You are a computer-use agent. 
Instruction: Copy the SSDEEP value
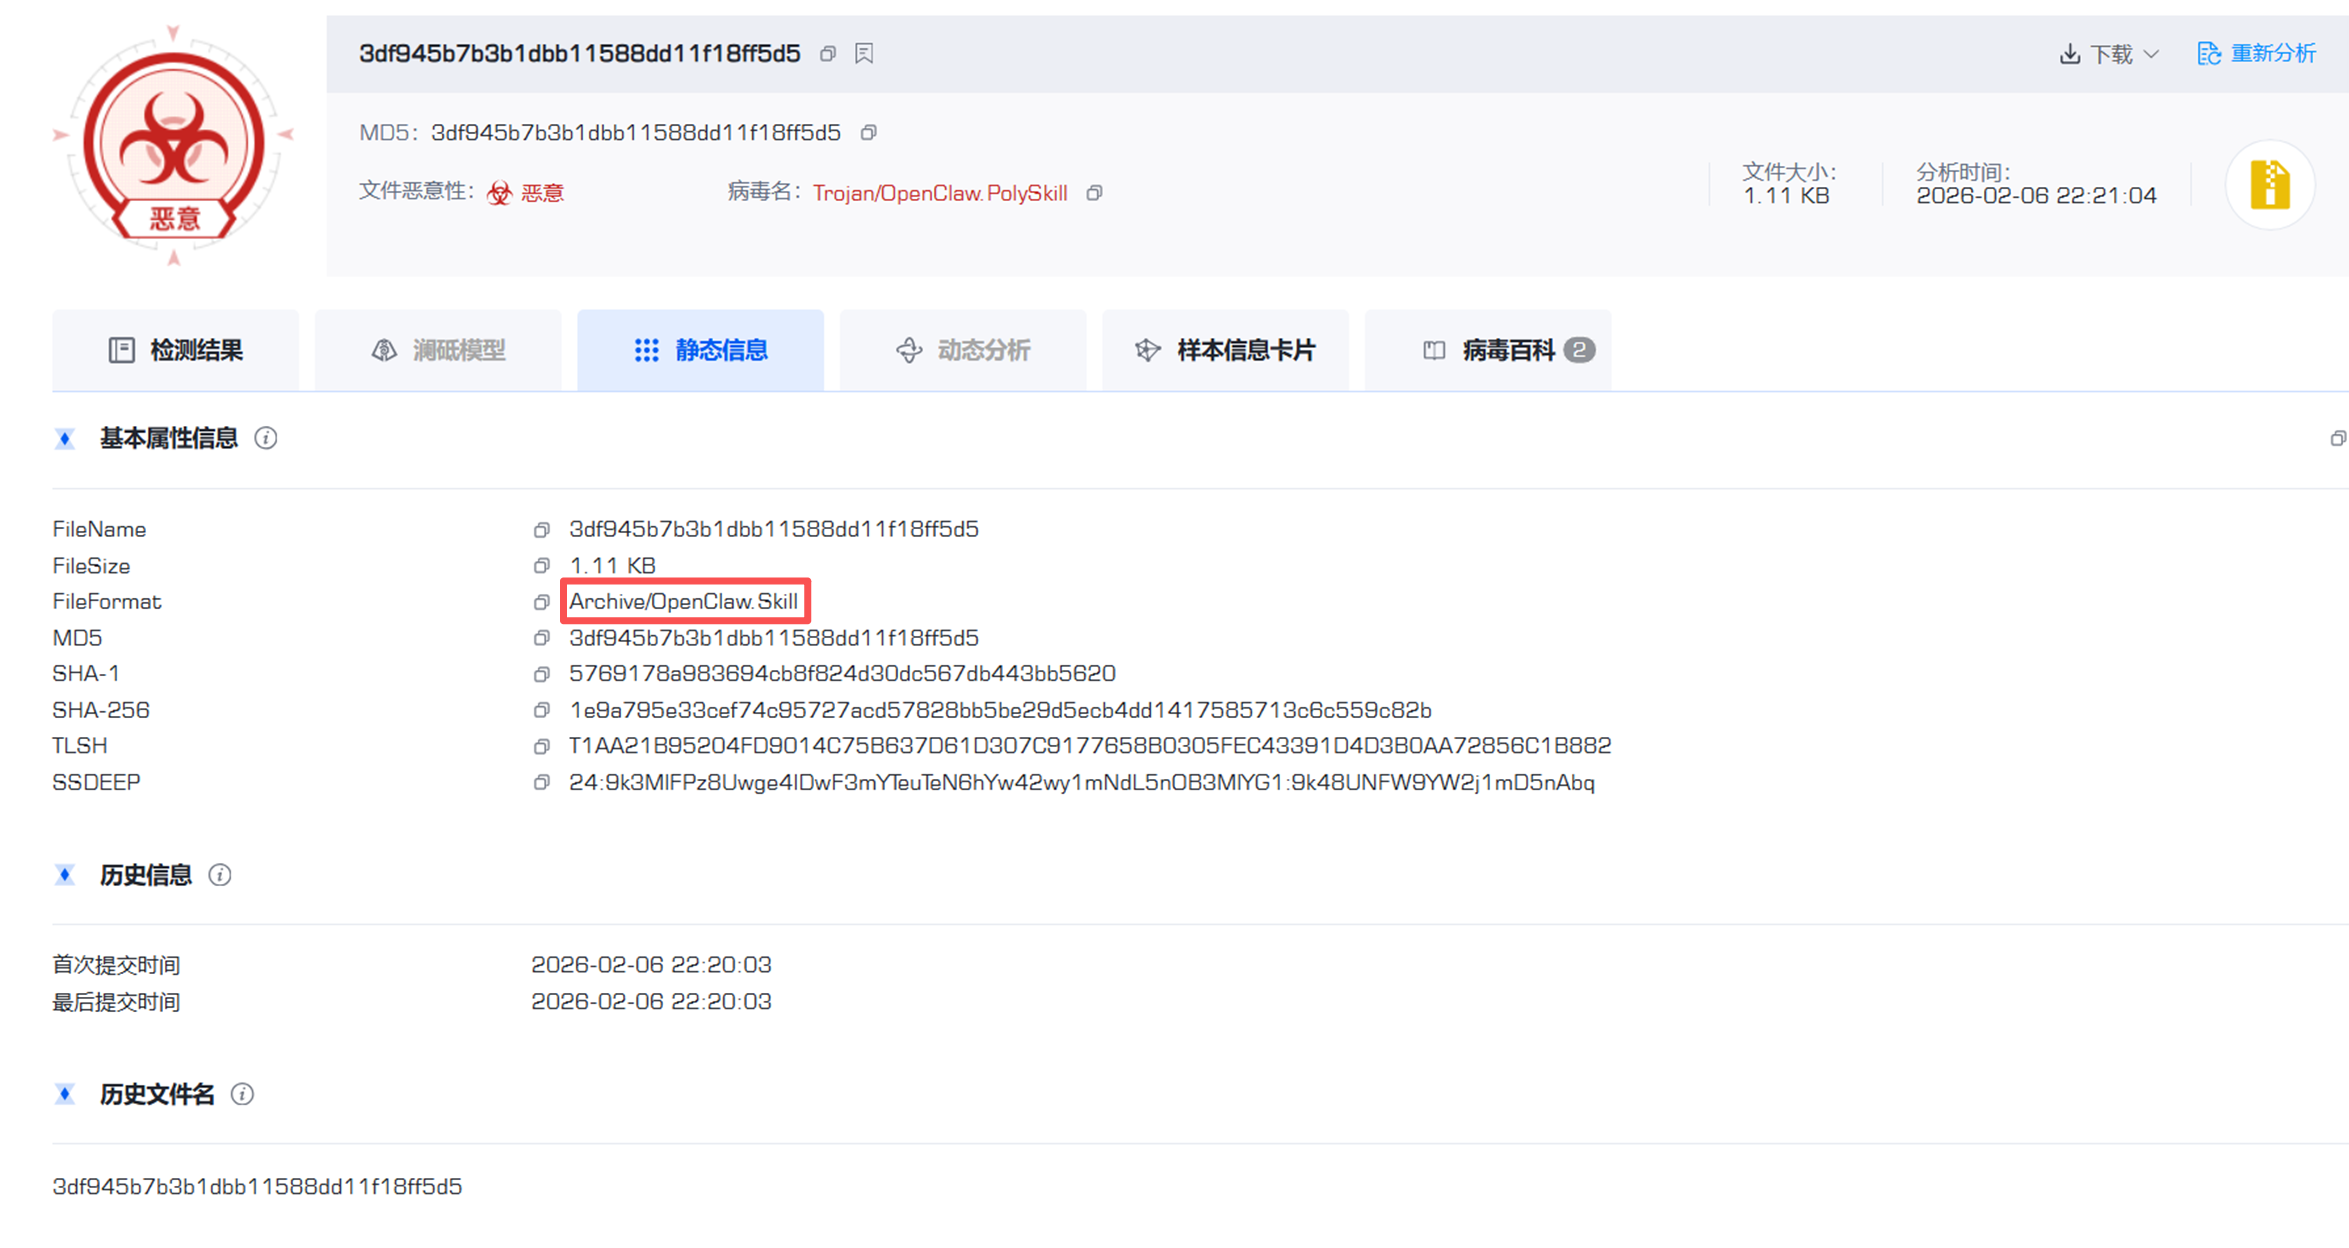click(x=541, y=782)
